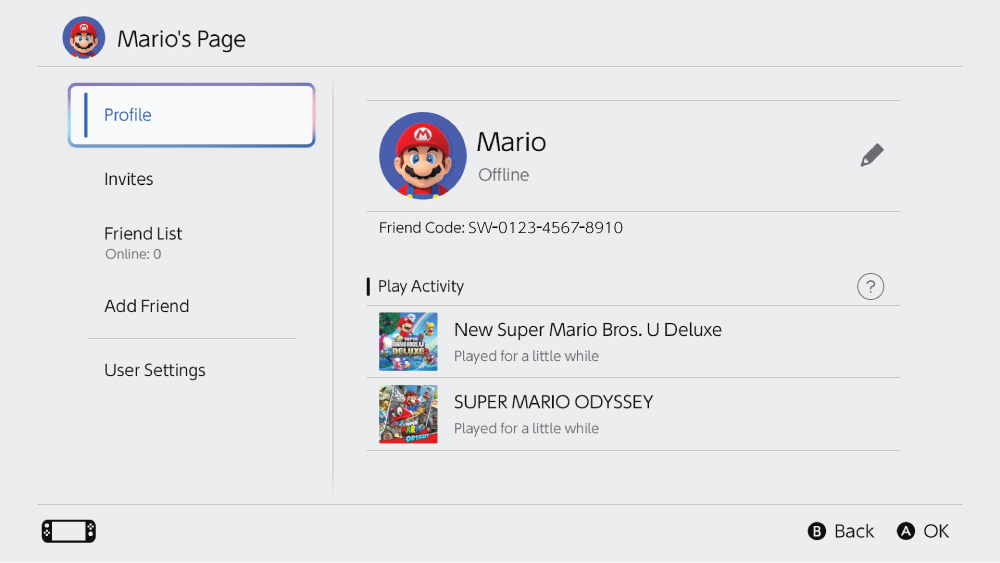Click the controller icon at bottom left
The image size is (1000, 563).
tap(69, 531)
